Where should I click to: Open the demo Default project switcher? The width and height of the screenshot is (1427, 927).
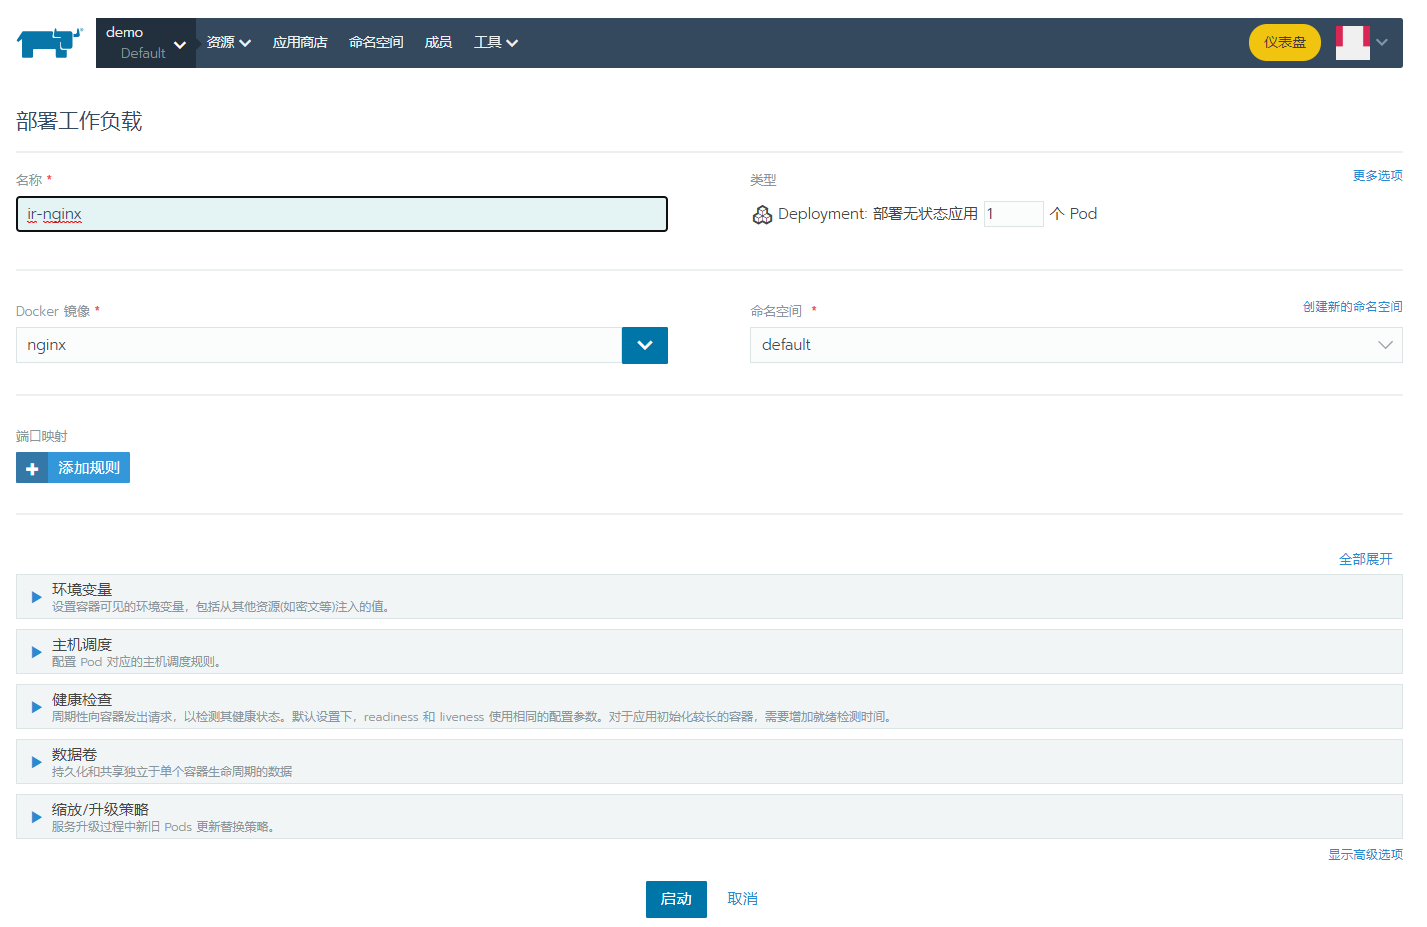pyautogui.click(x=146, y=43)
